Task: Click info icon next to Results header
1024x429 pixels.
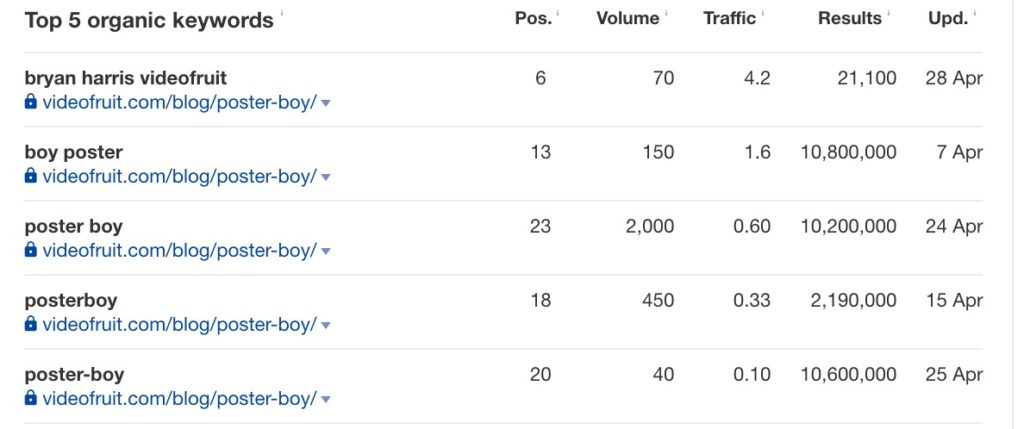Action: [889, 12]
